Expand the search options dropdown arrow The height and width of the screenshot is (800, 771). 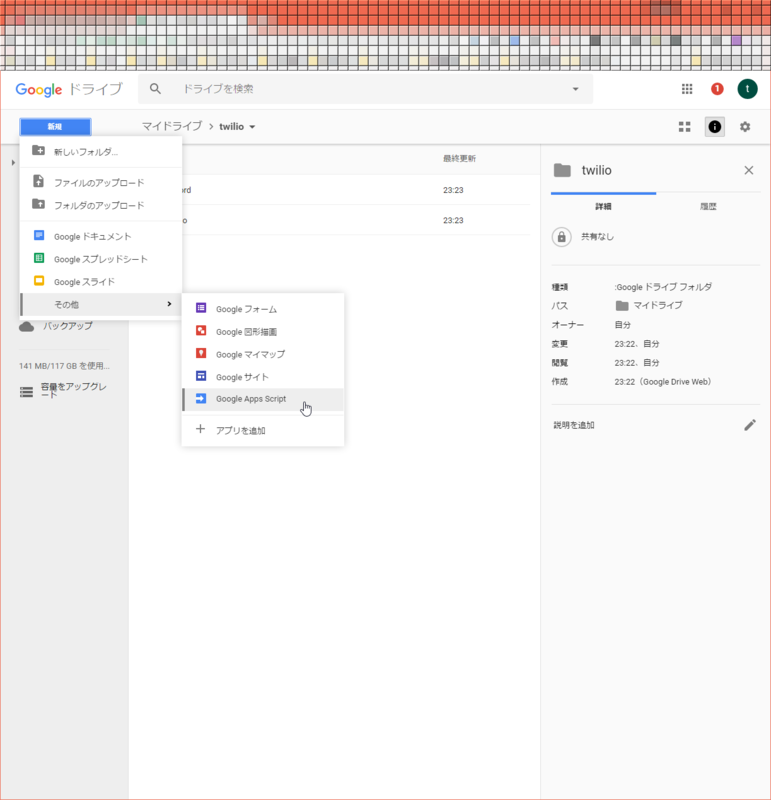click(x=575, y=89)
